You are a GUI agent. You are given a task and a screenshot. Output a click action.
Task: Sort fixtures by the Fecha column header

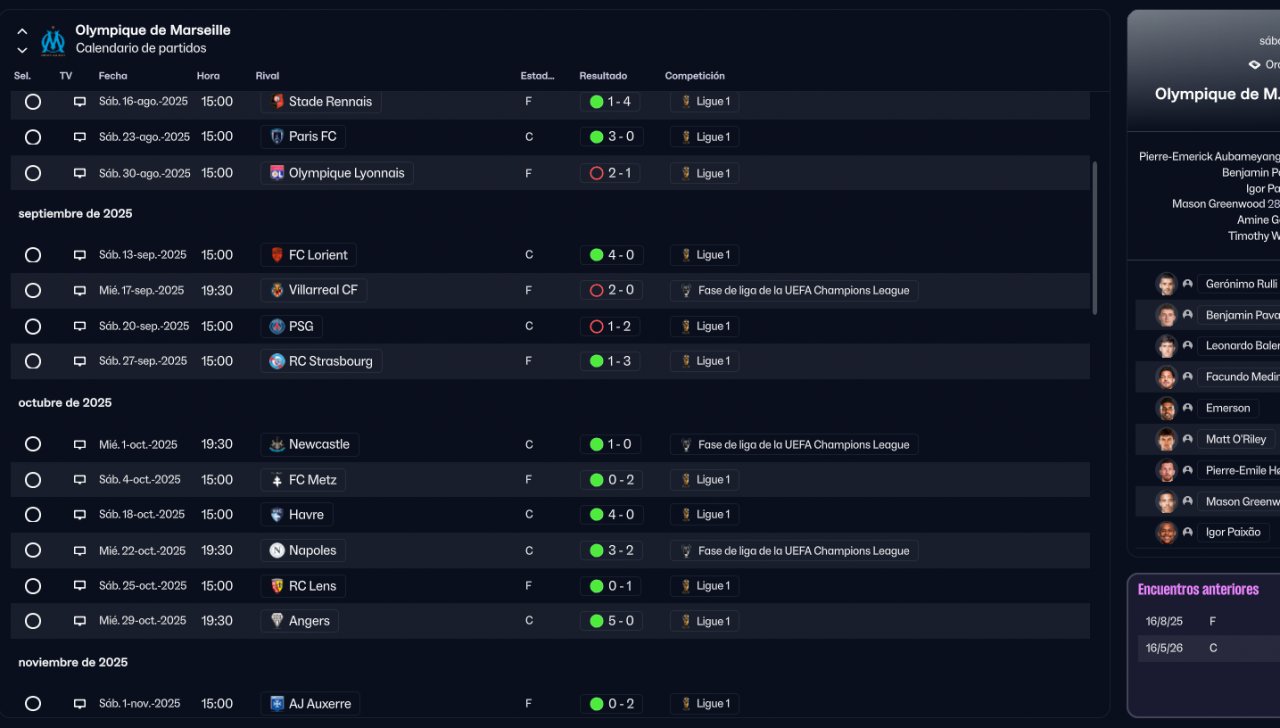tap(113, 76)
